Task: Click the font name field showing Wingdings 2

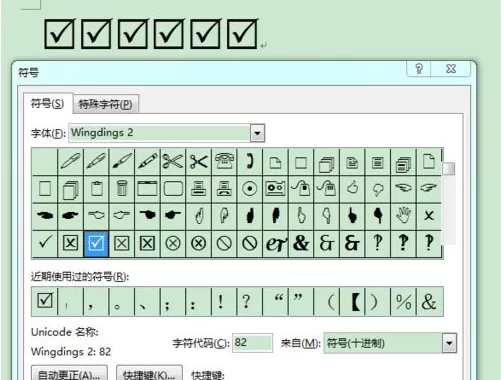Action: point(160,133)
